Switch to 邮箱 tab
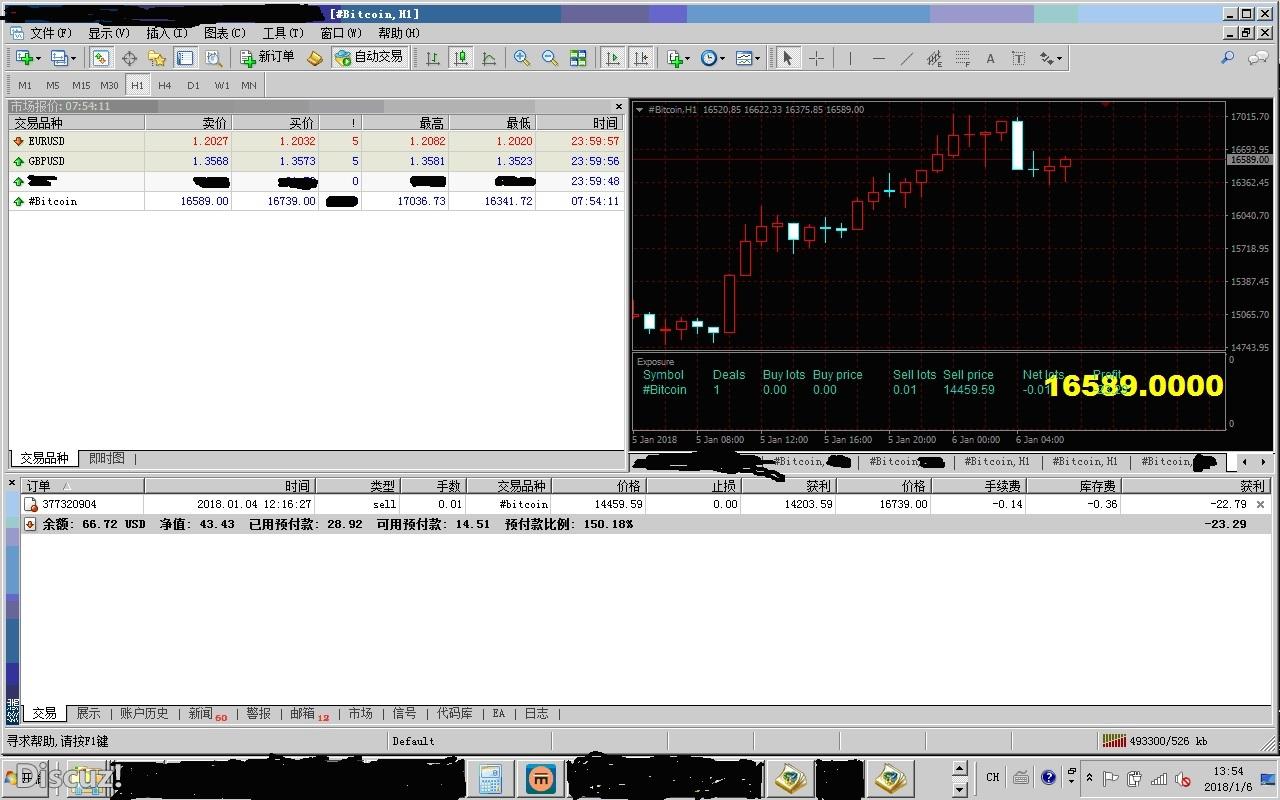The width and height of the screenshot is (1280, 800). (x=309, y=713)
